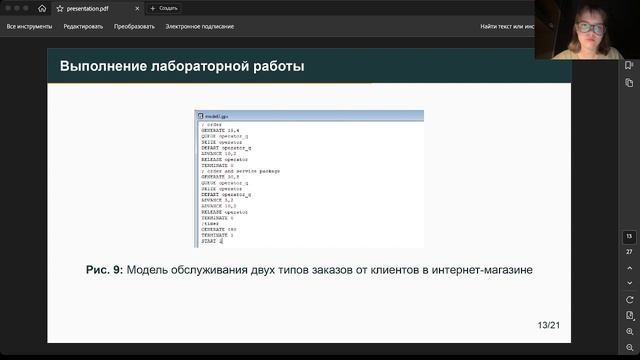Select slide title Выполнение лабораторной работы
This screenshot has width=640, height=360.
click(182, 66)
